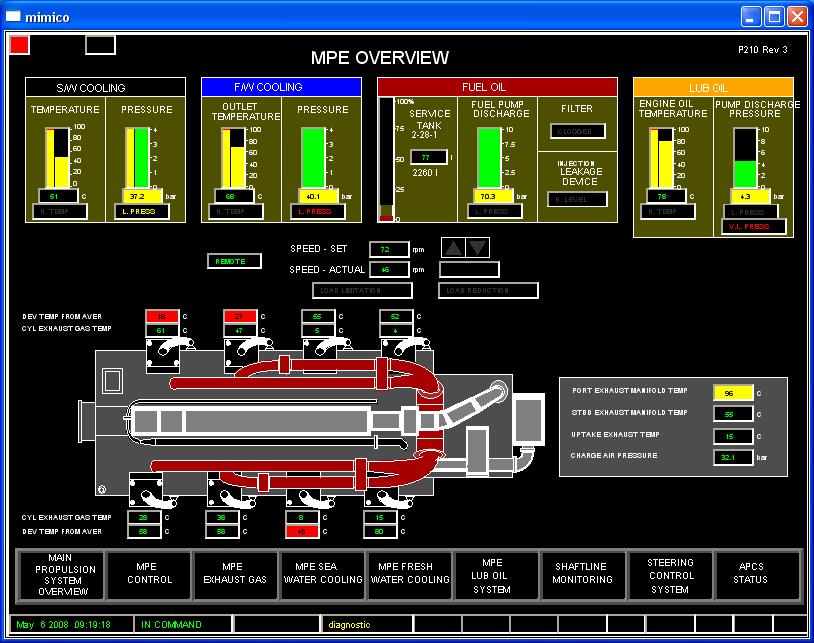Click the red FUEL OIL panel header
The image size is (814, 643).
(x=497, y=87)
